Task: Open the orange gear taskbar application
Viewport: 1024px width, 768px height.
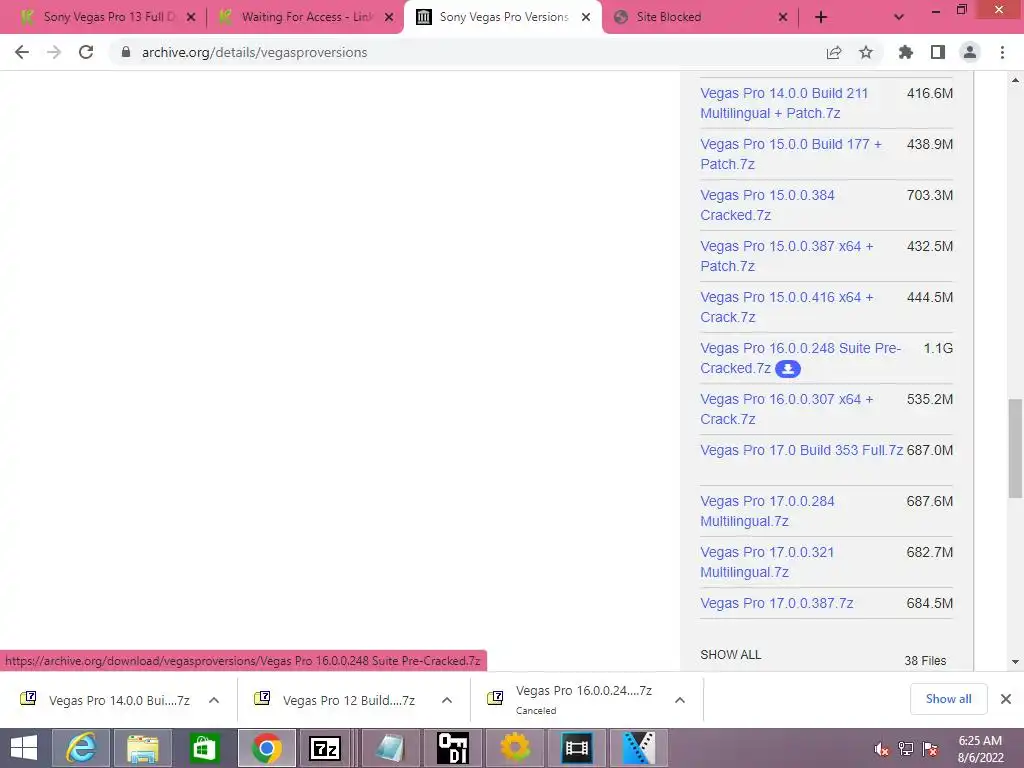Action: coord(515,748)
